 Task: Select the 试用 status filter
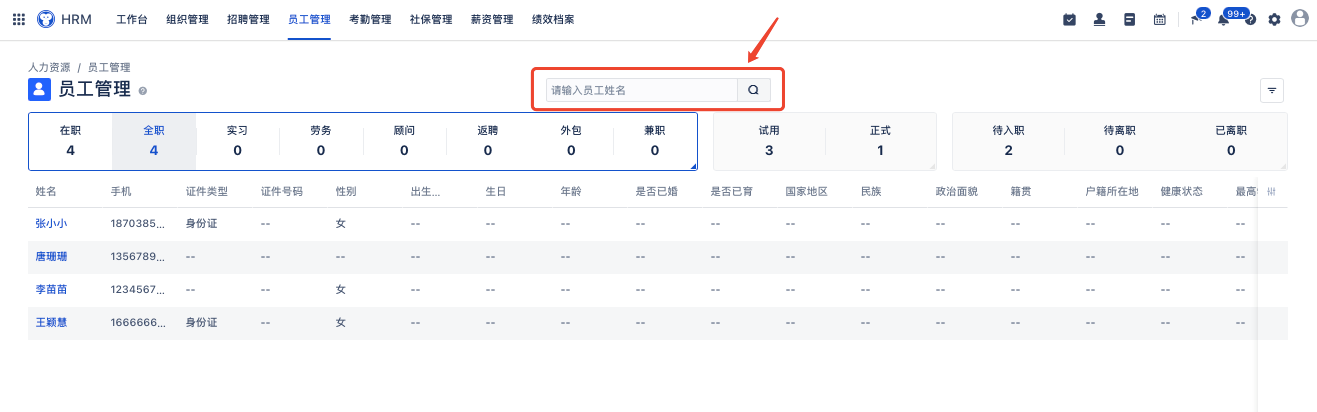769,141
